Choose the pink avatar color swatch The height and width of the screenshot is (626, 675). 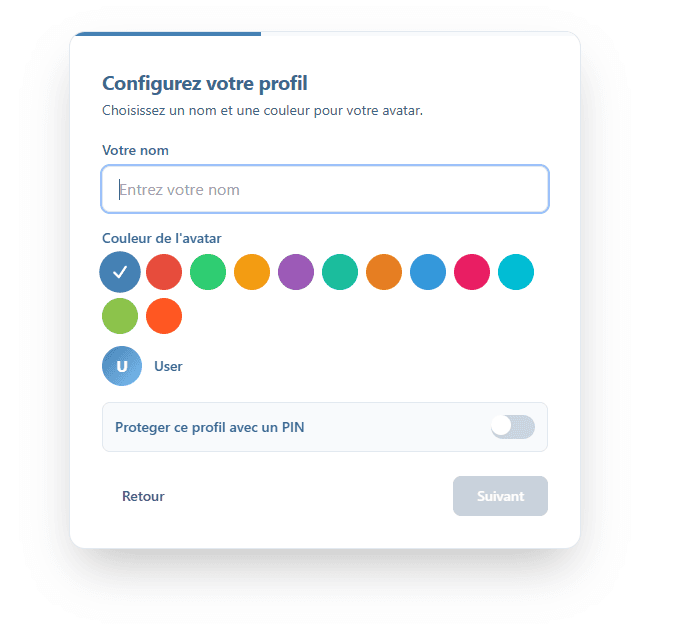pyautogui.click(x=472, y=272)
